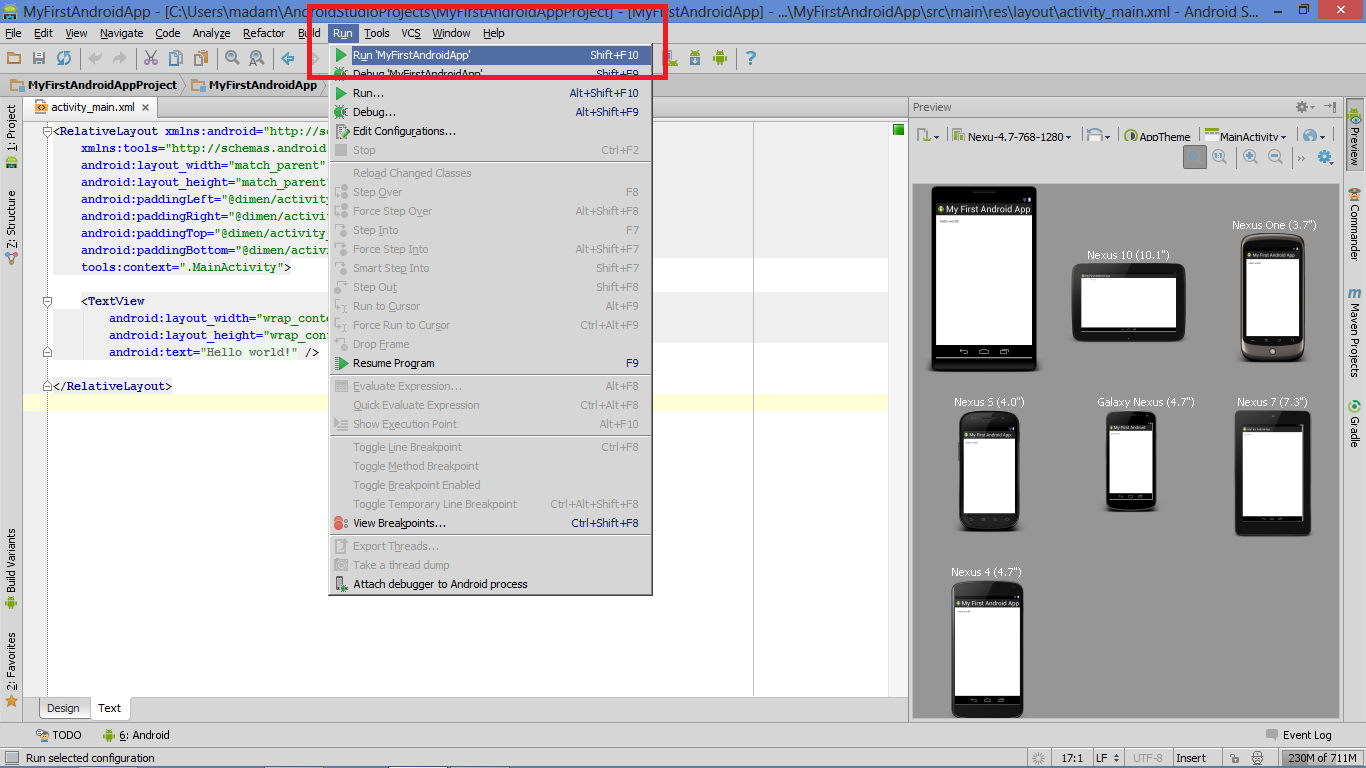Click the Copy toolbar icon

click(176, 58)
